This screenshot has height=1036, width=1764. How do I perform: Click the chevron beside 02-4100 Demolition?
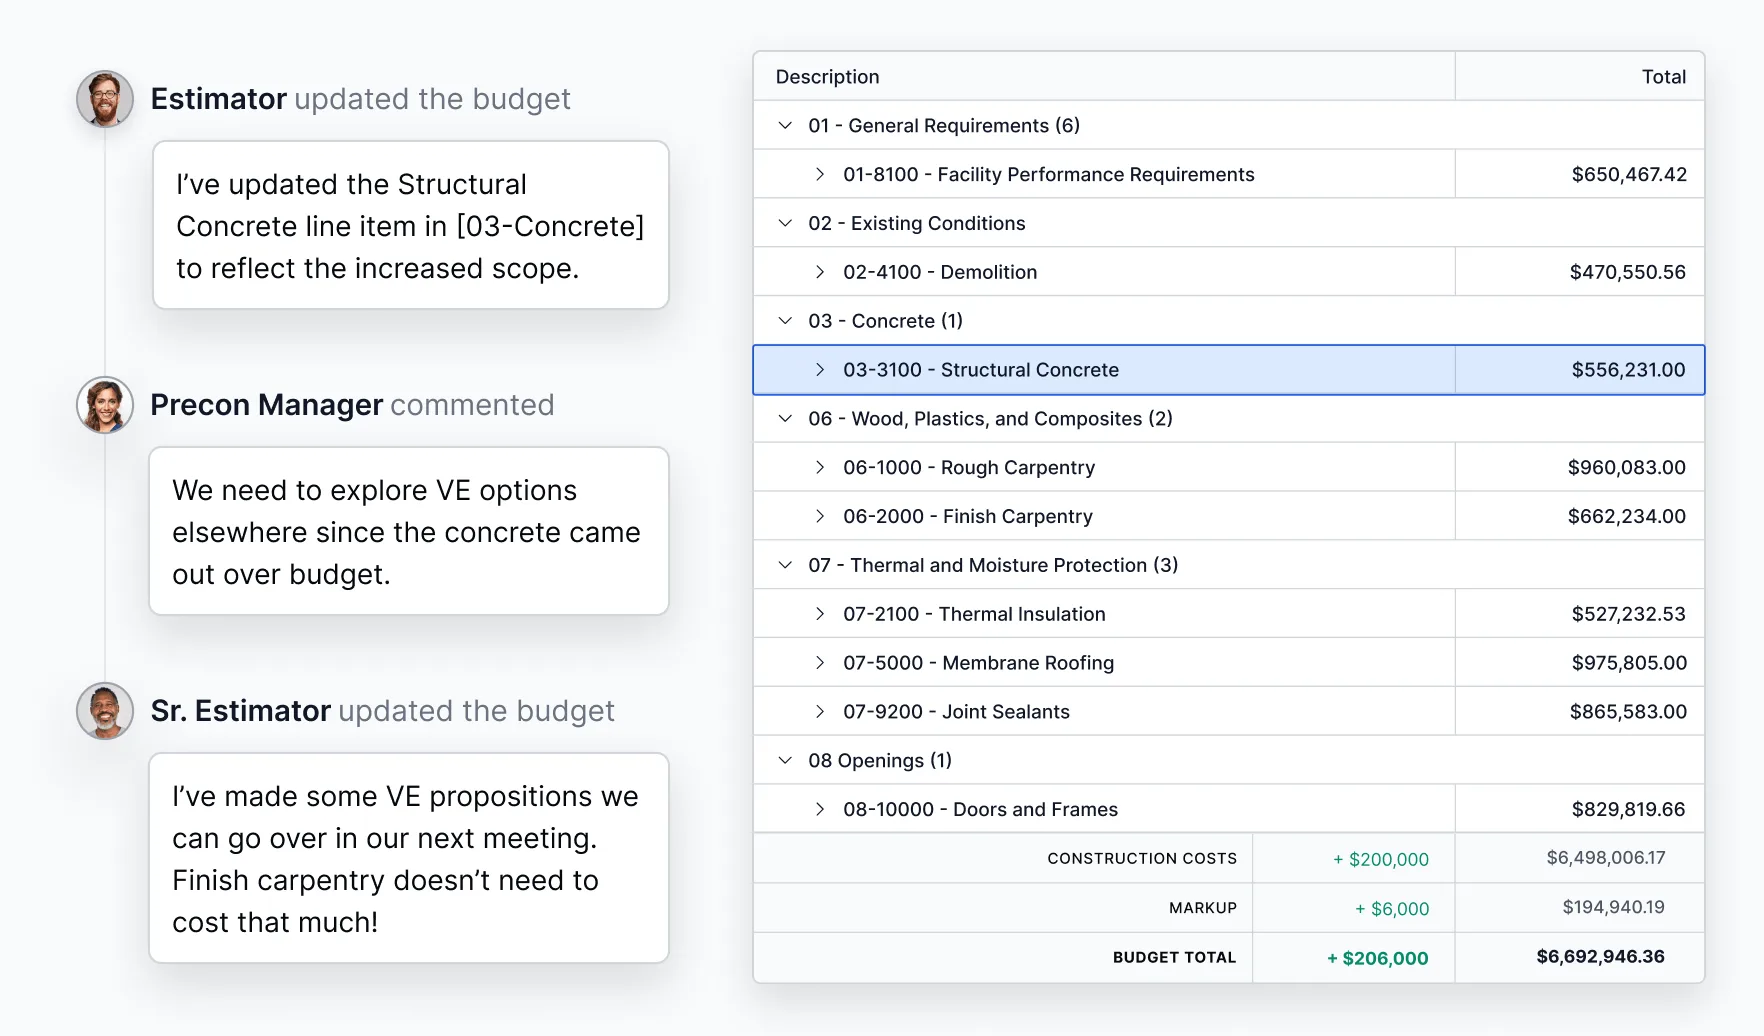[820, 271]
